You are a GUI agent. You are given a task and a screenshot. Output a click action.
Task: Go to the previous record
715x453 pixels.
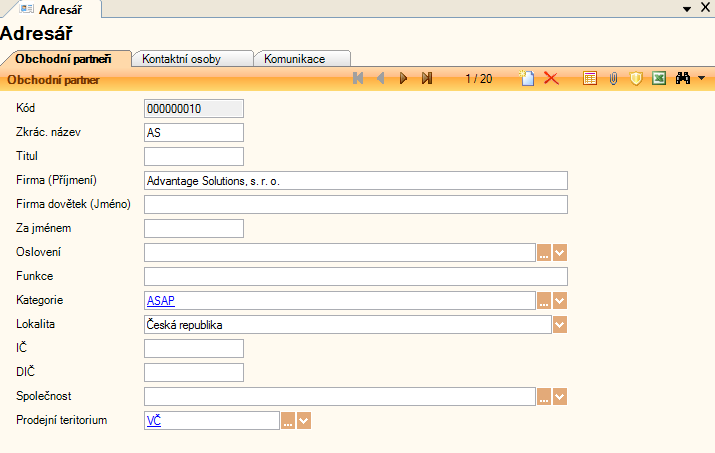point(381,79)
